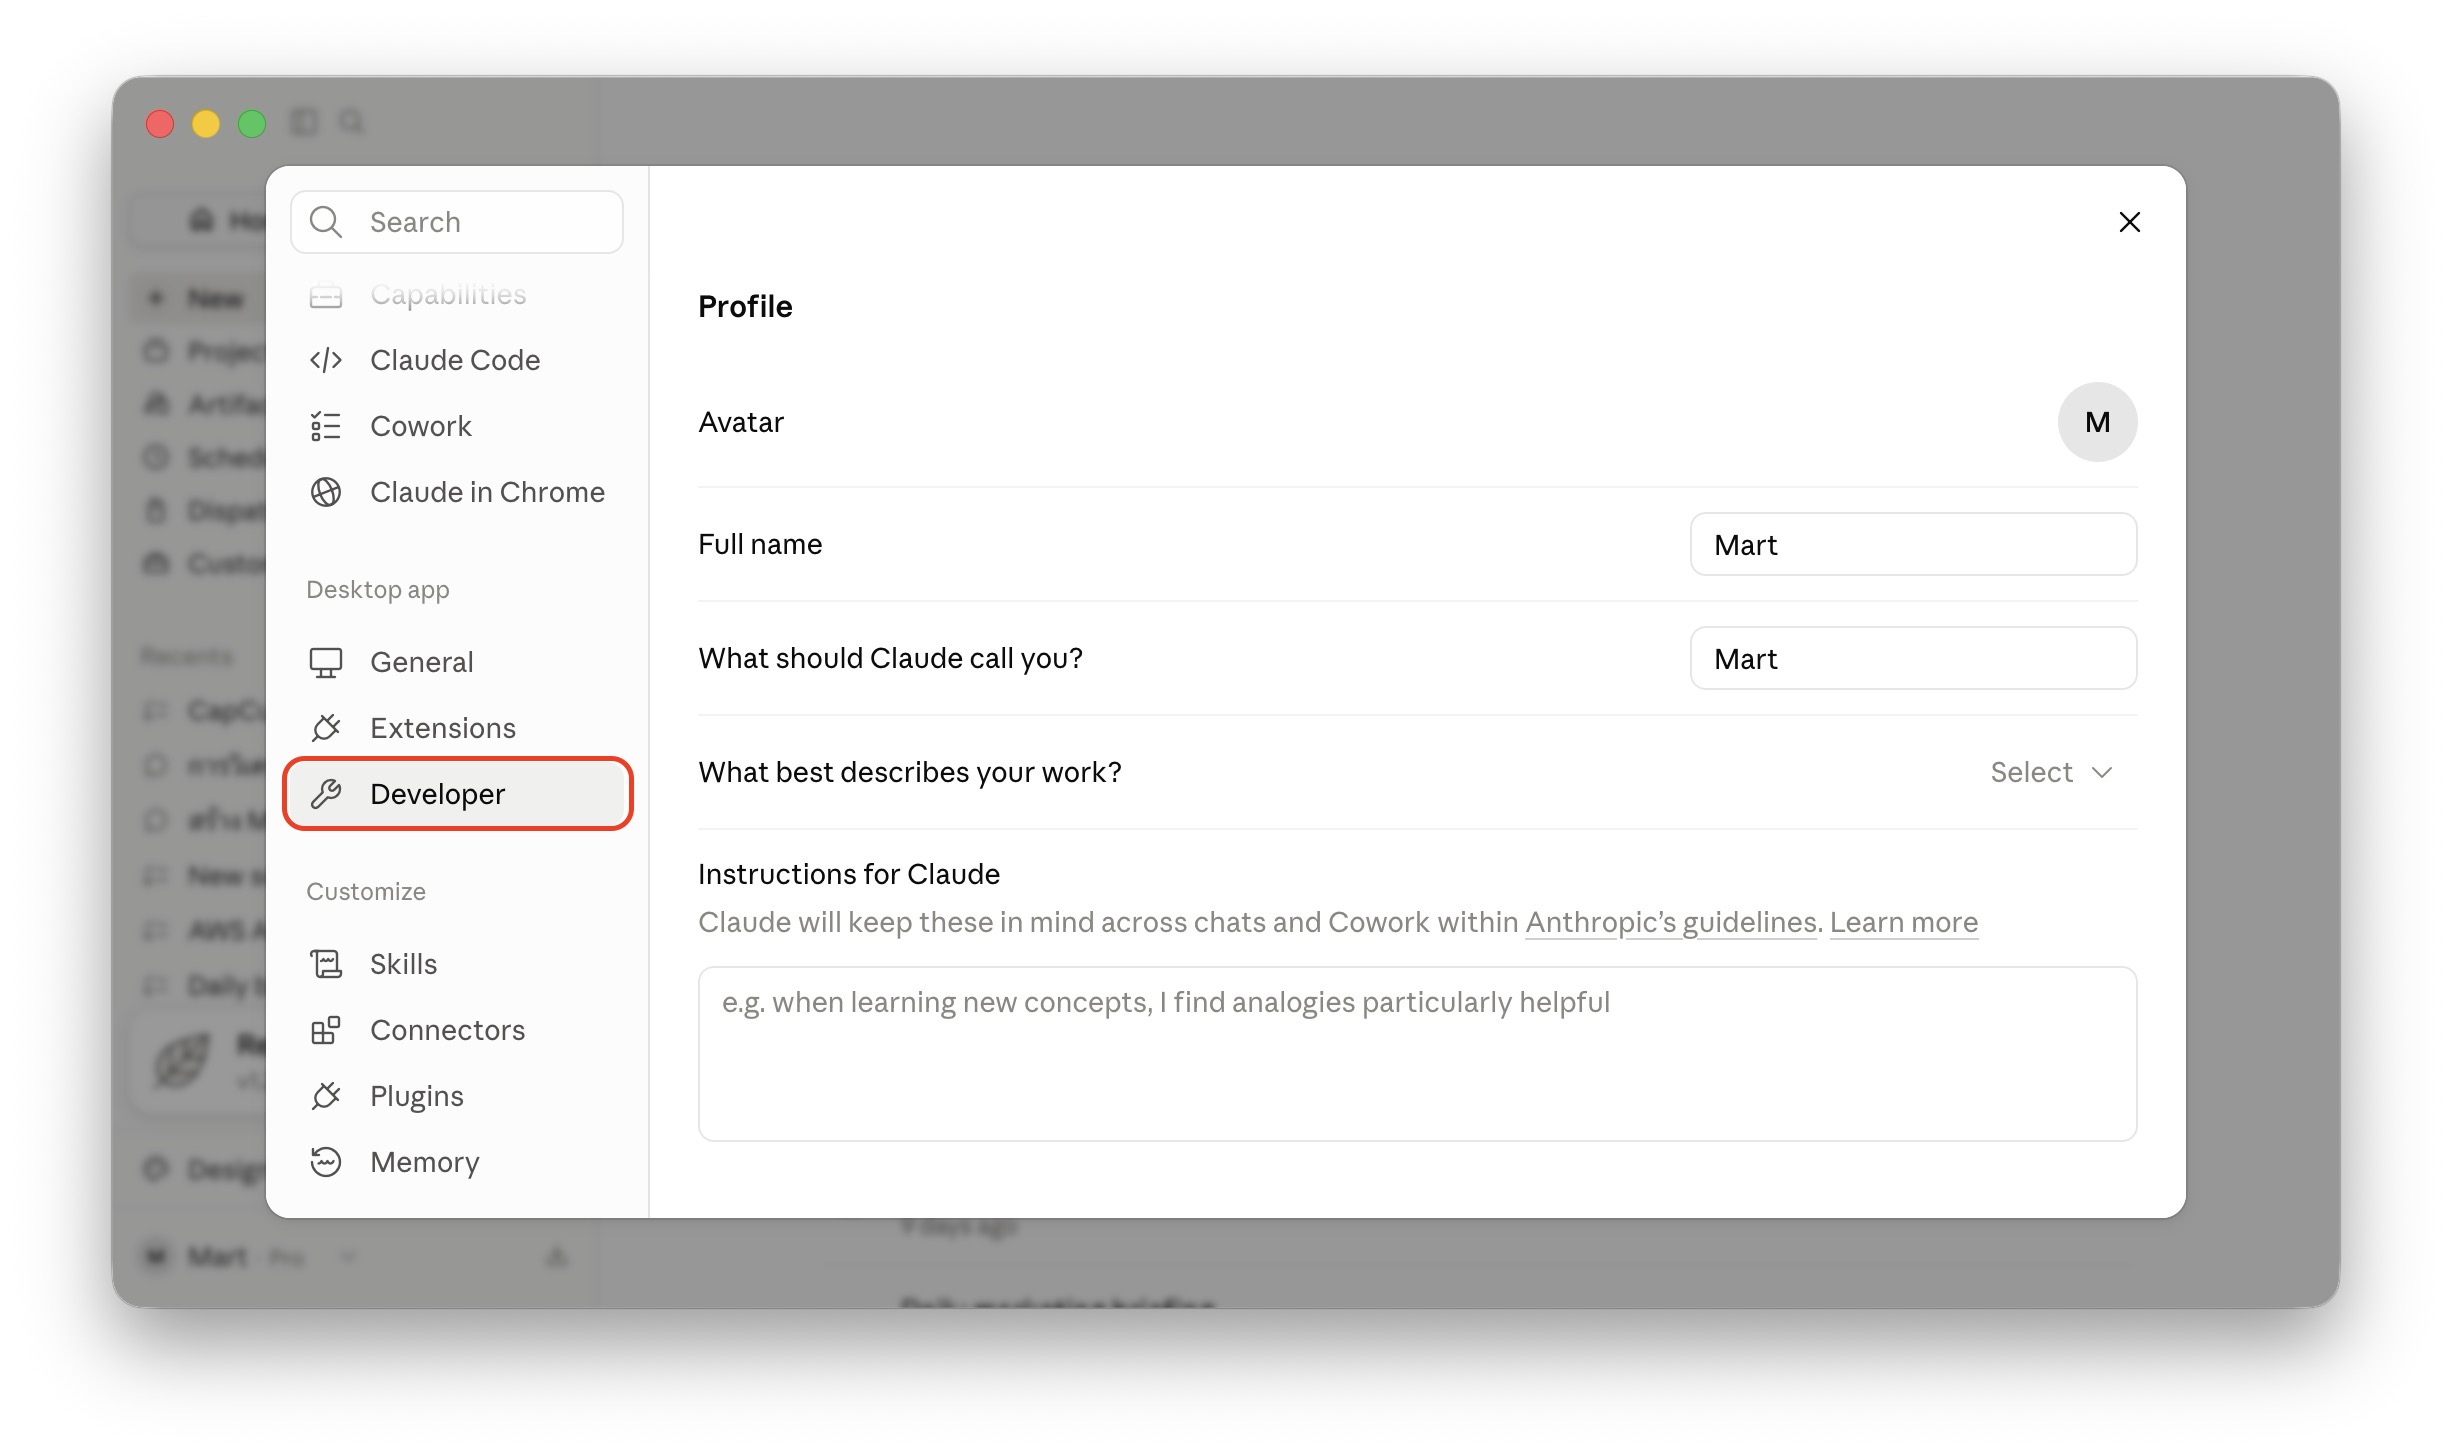This screenshot has height=1456, width=2452.
Task: Click the Claude in Chrome globe icon
Action: pyautogui.click(x=326, y=492)
